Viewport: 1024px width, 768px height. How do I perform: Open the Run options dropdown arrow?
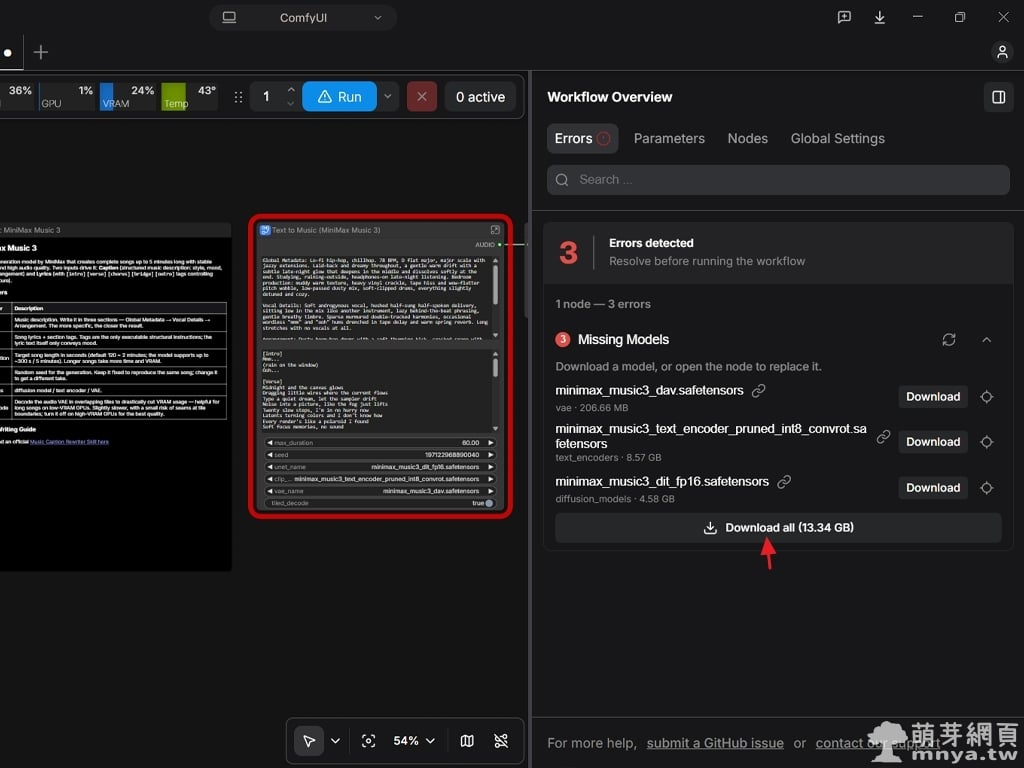pos(387,97)
